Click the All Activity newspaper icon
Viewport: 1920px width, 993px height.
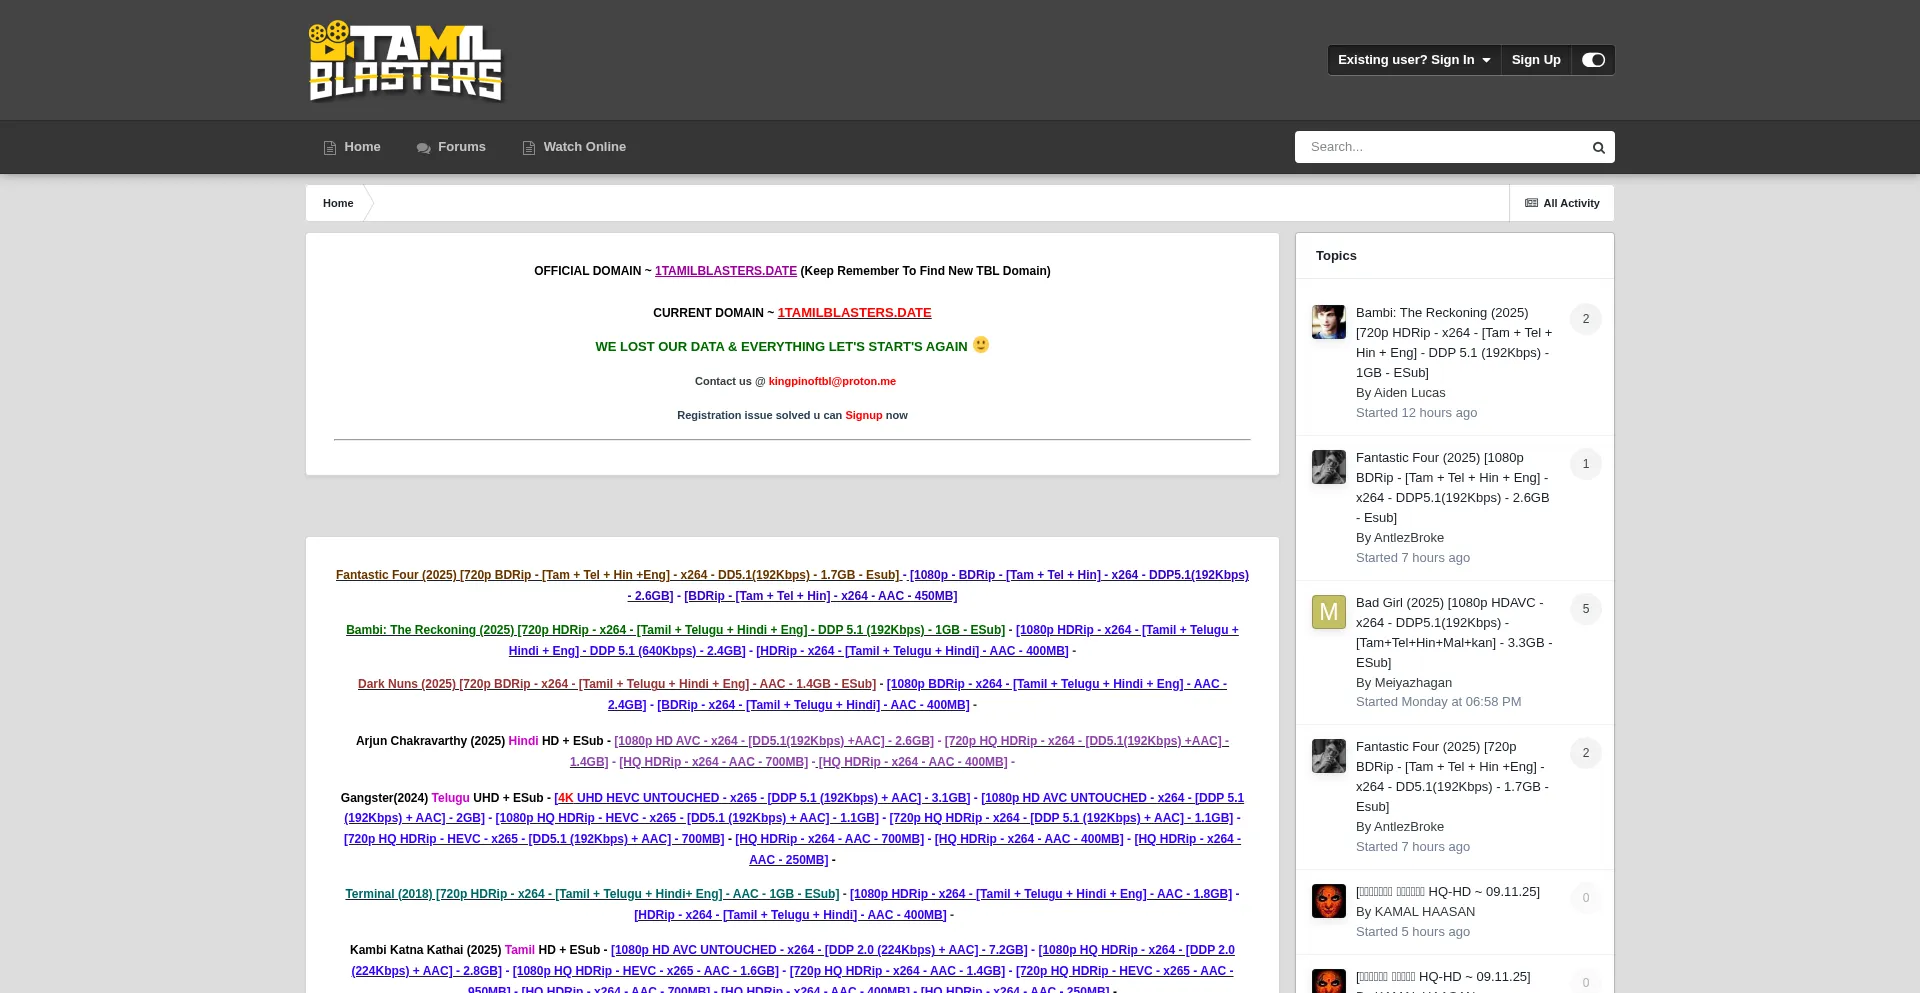[x=1531, y=203]
